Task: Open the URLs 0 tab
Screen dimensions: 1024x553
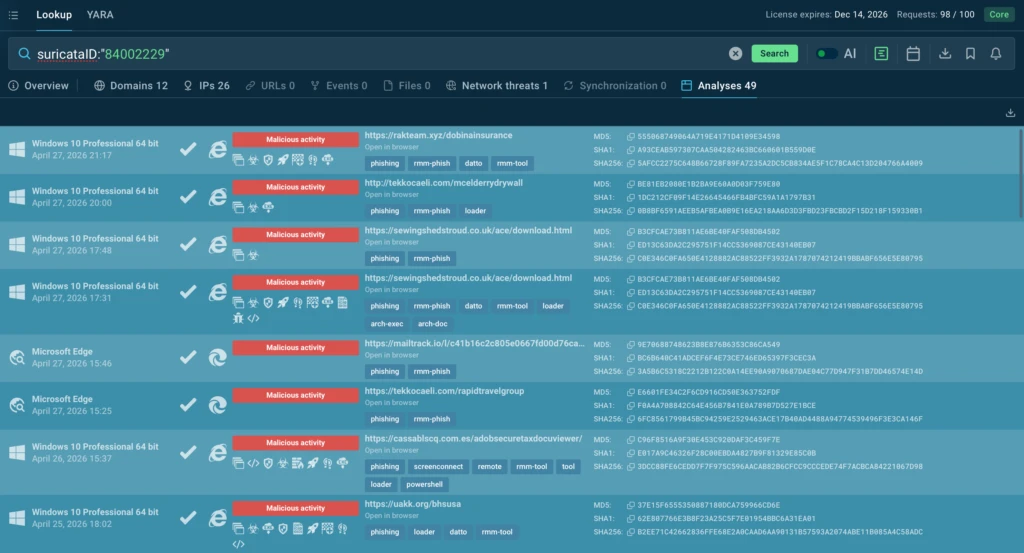Action: click(x=270, y=86)
